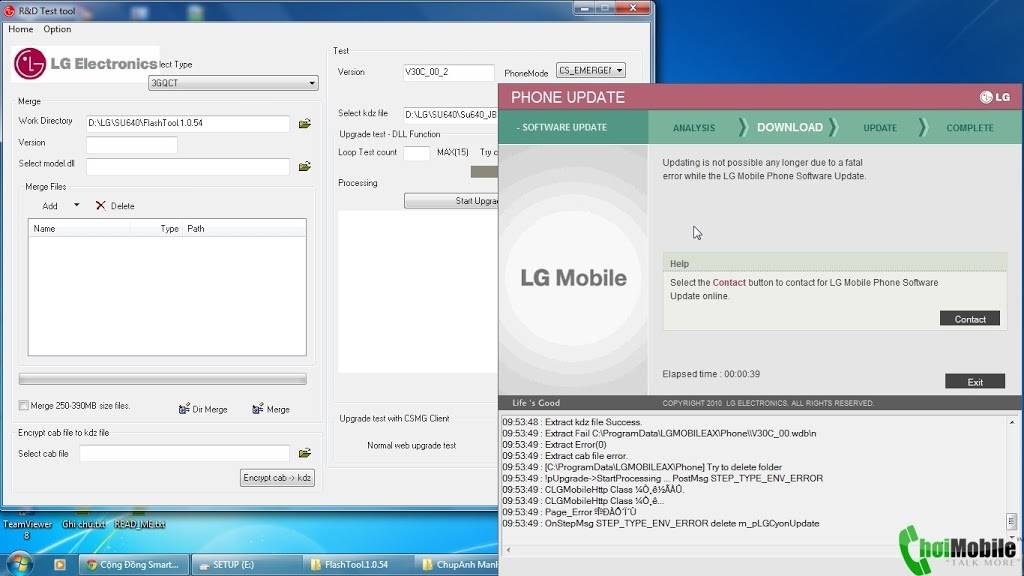
Task: Browse for Select model.dll file icon
Action: (x=304, y=167)
